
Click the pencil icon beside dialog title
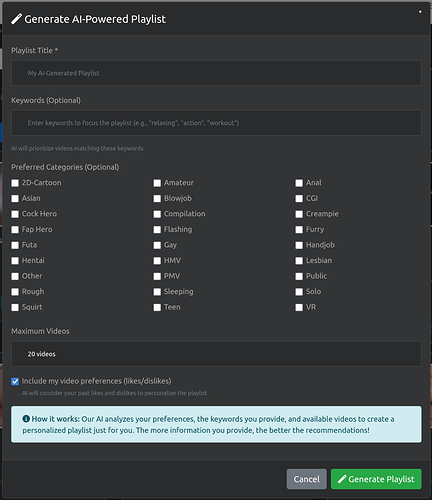pyautogui.click(x=17, y=19)
